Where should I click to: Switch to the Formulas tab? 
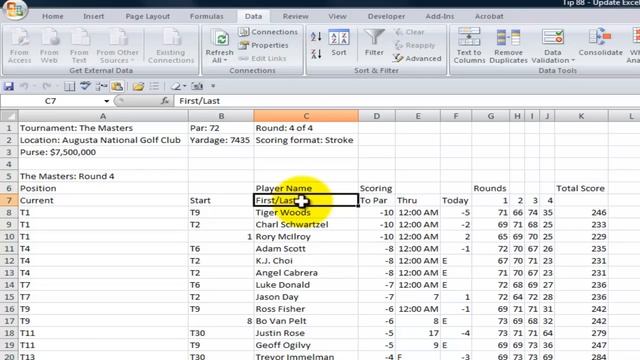pyautogui.click(x=207, y=16)
